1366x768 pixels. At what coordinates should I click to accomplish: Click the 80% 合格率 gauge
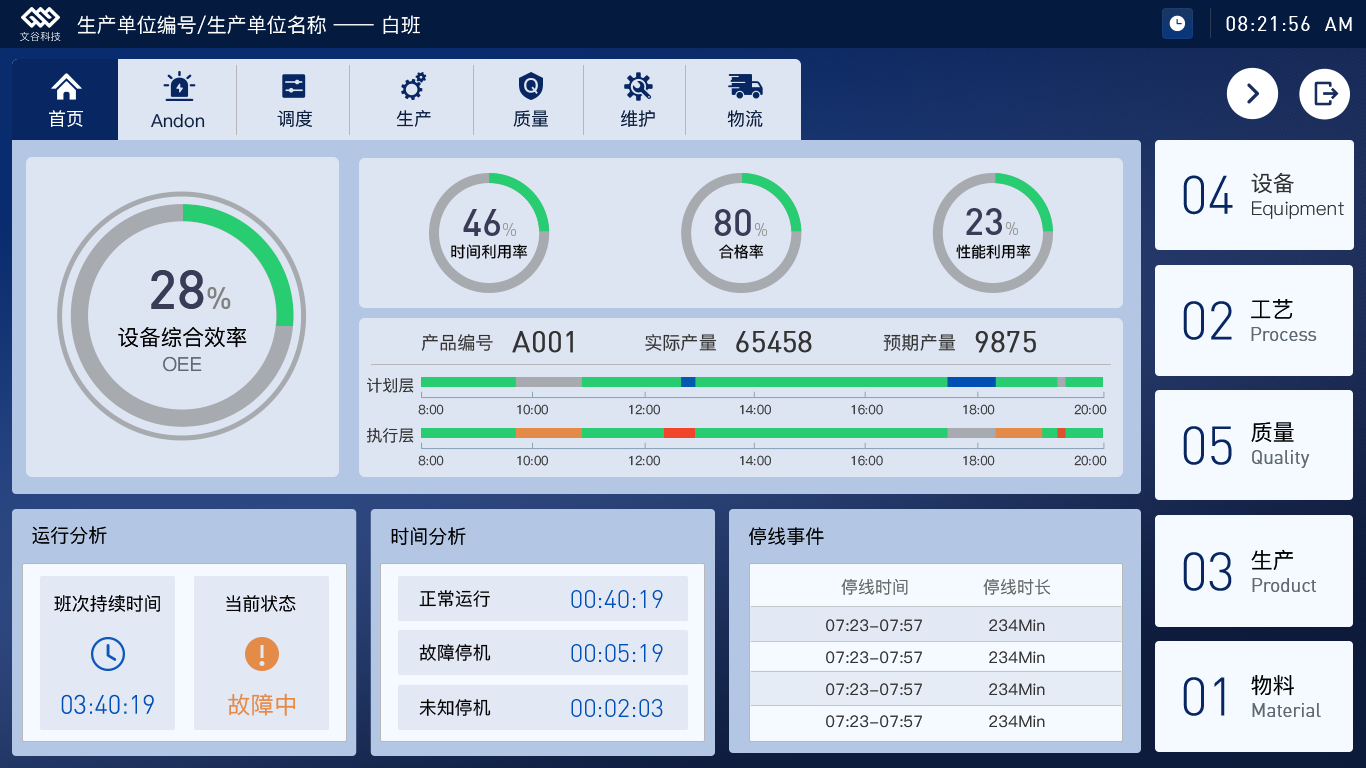(x=741, y=233)
